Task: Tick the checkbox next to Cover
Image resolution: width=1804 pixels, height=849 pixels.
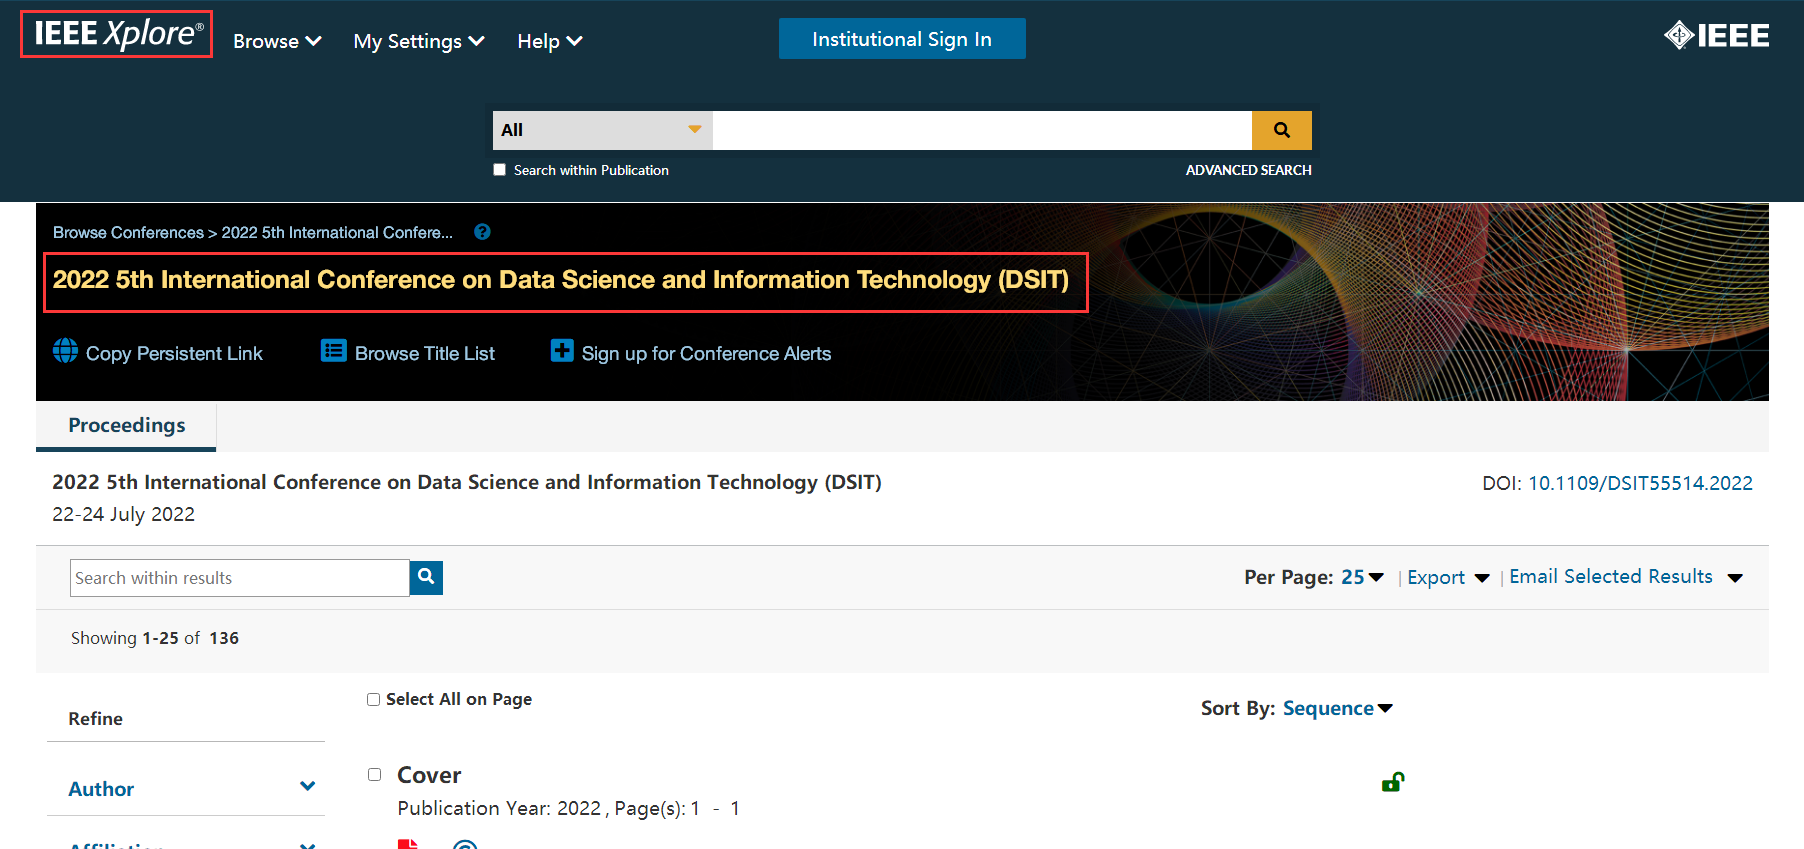Action: coord(375,775)
